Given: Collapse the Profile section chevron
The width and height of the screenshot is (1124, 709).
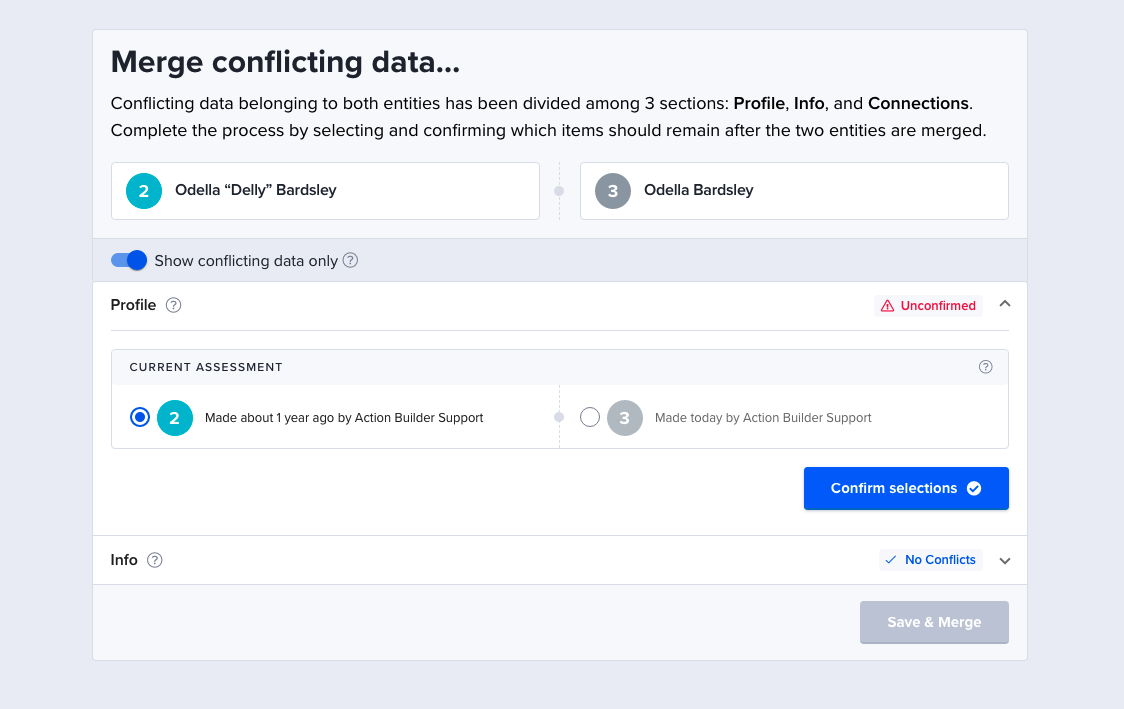Looking at the screenshot, I should pyautogui.click(x=1005, y=304).
